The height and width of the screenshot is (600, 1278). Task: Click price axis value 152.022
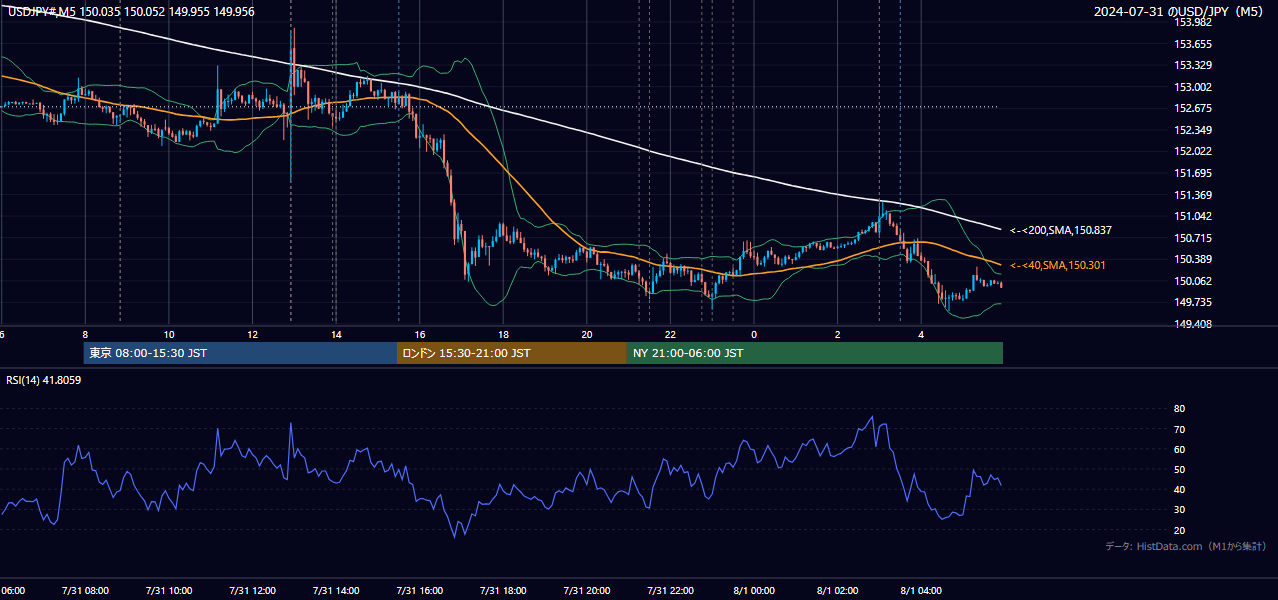1192,151
